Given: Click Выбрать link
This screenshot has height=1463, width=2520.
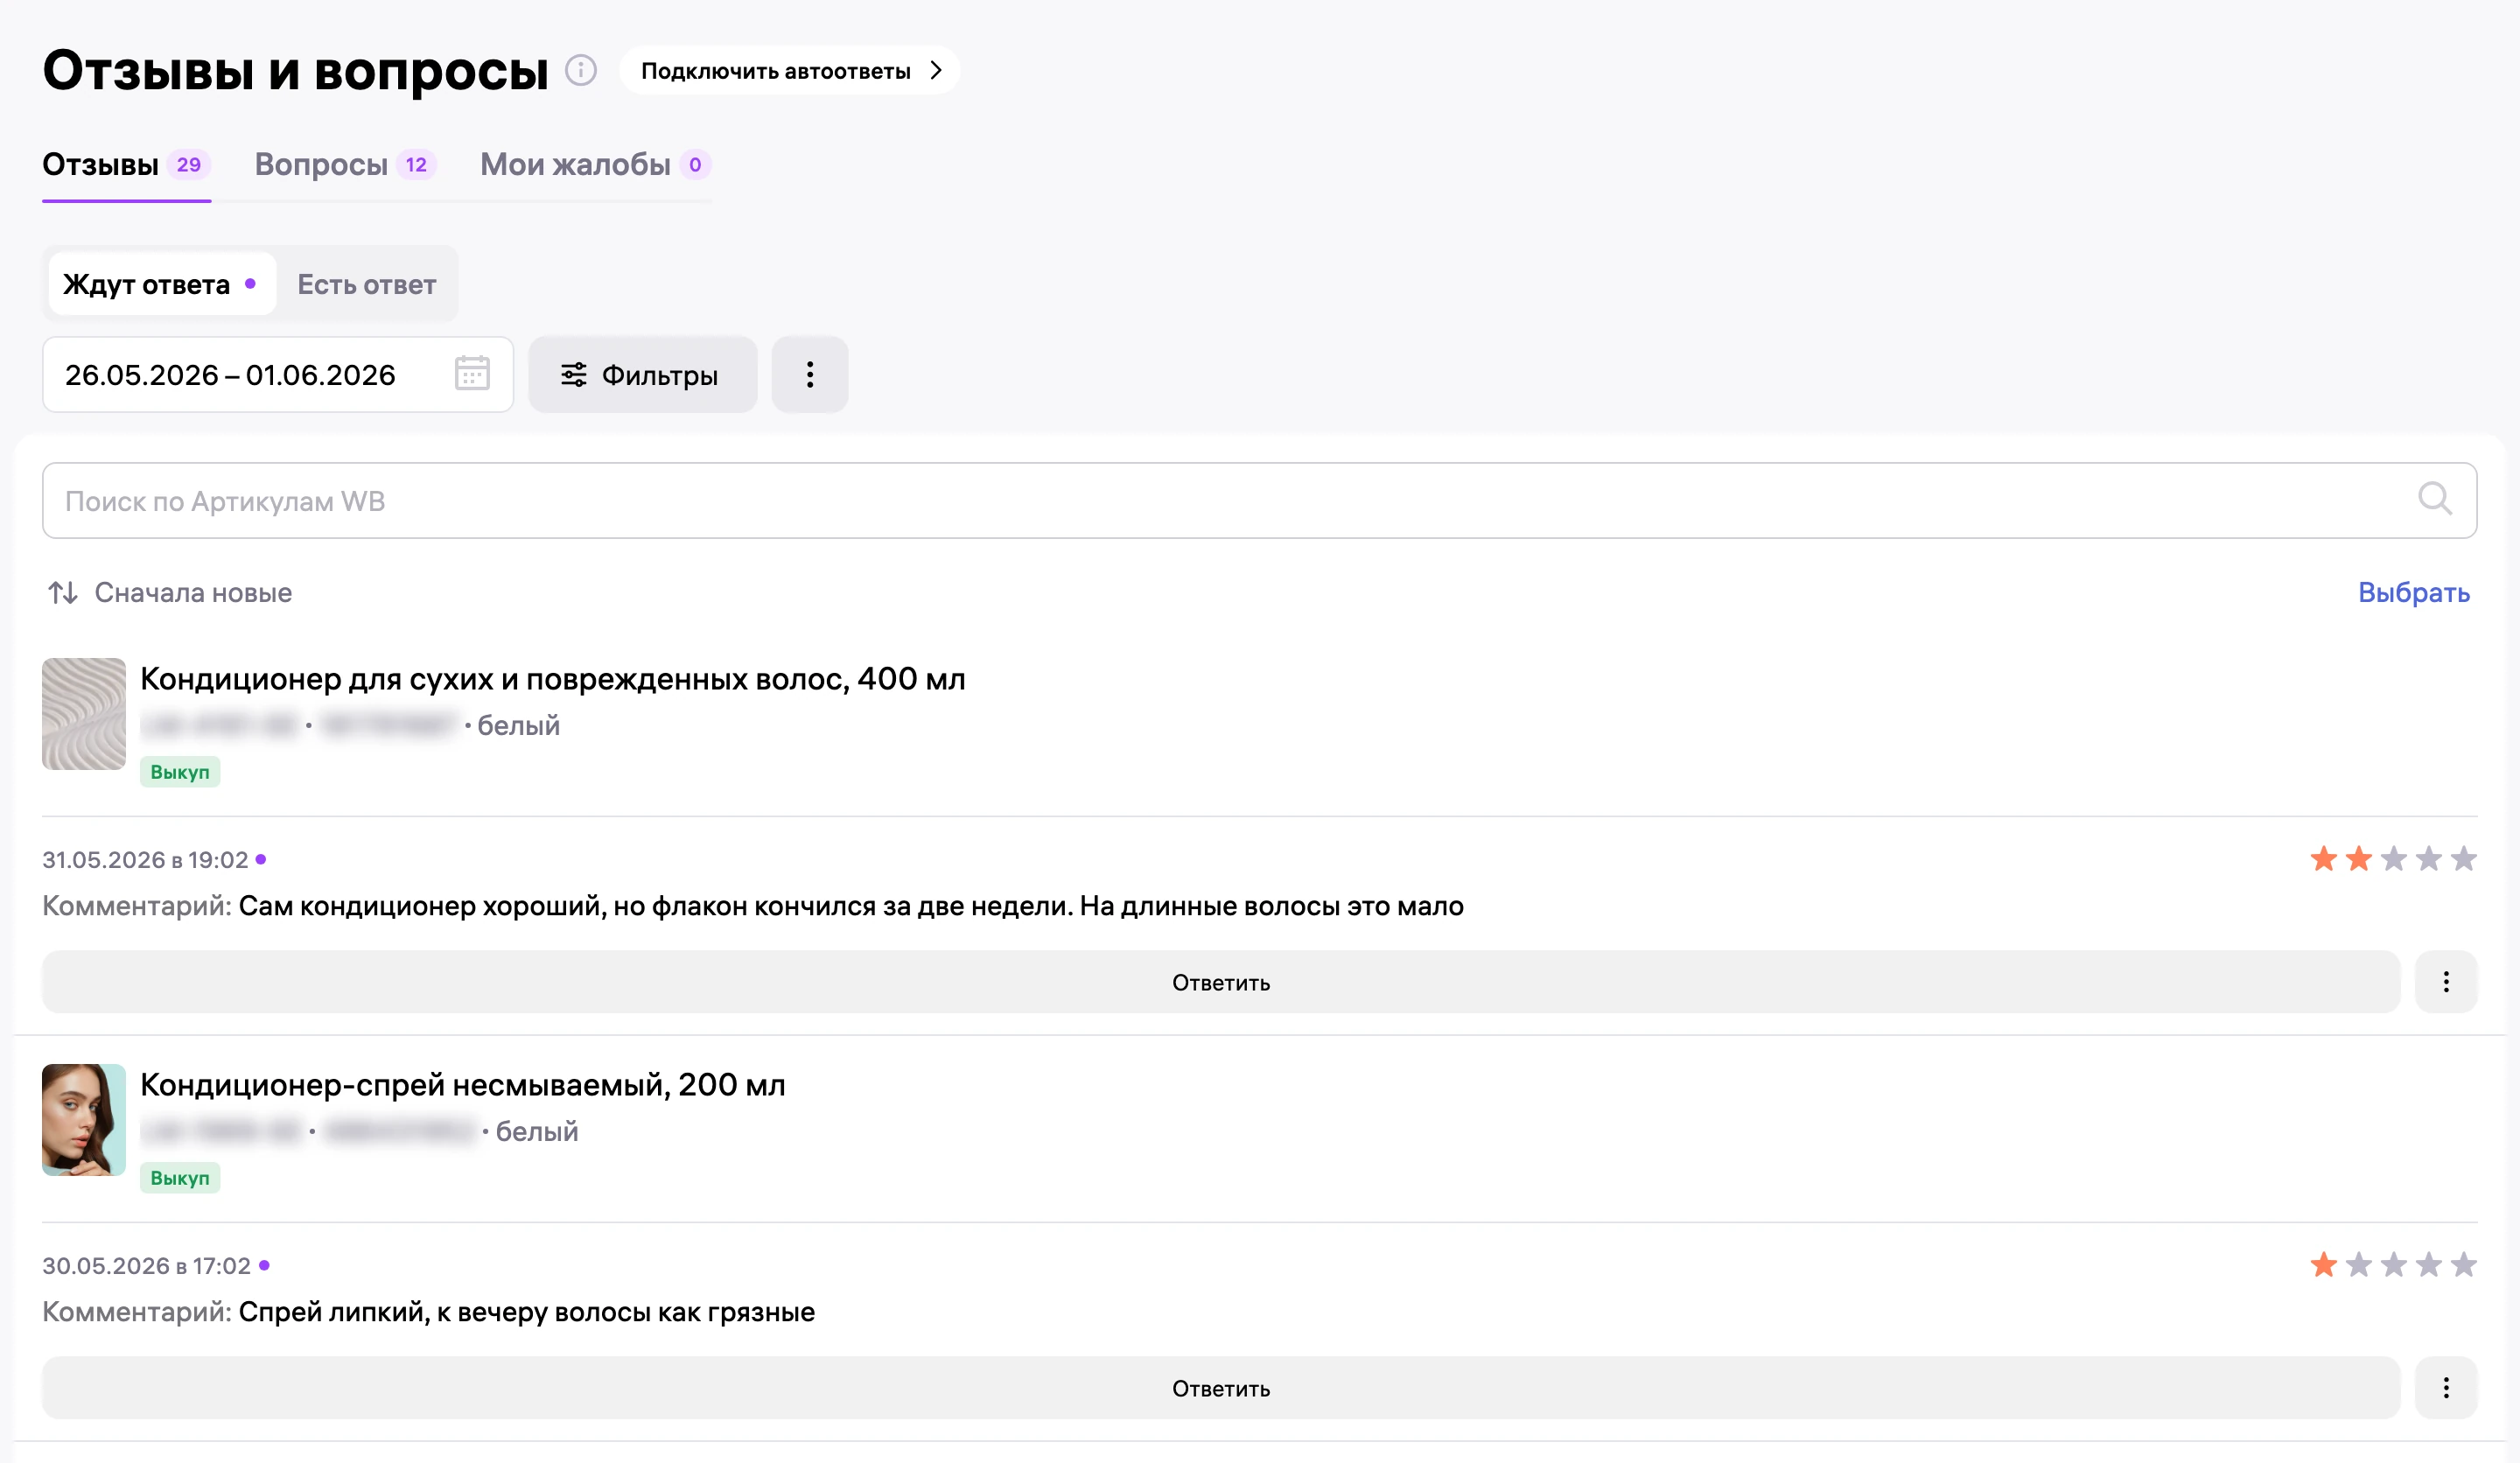Looking at the screenshot, I should [x=2414, y=593].
